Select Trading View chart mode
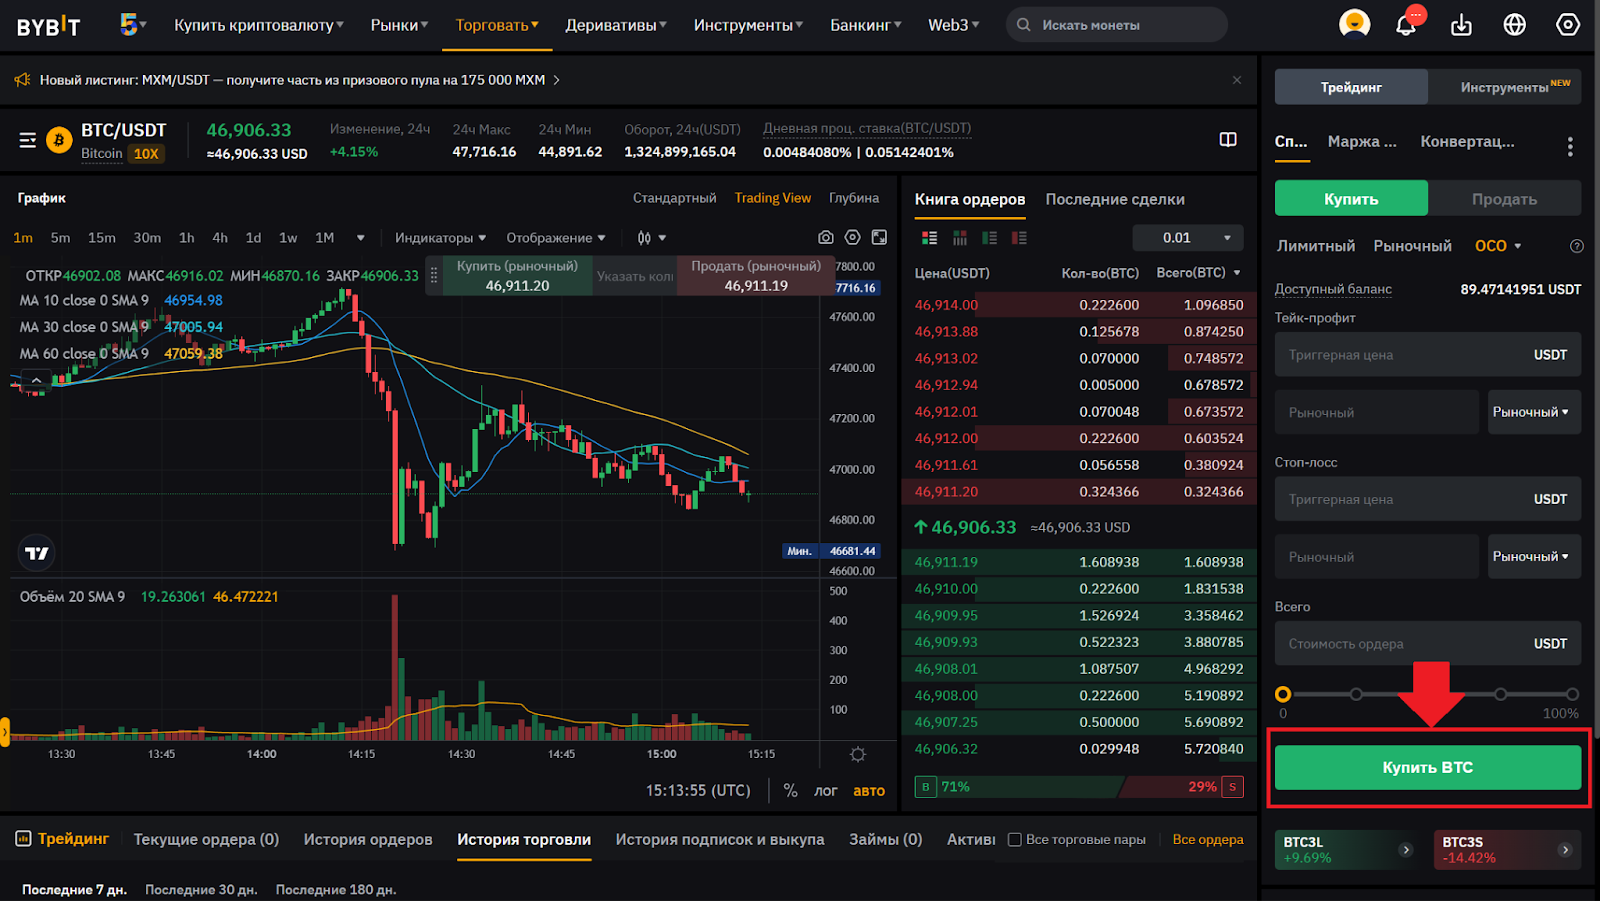 (x=773, y=198)
